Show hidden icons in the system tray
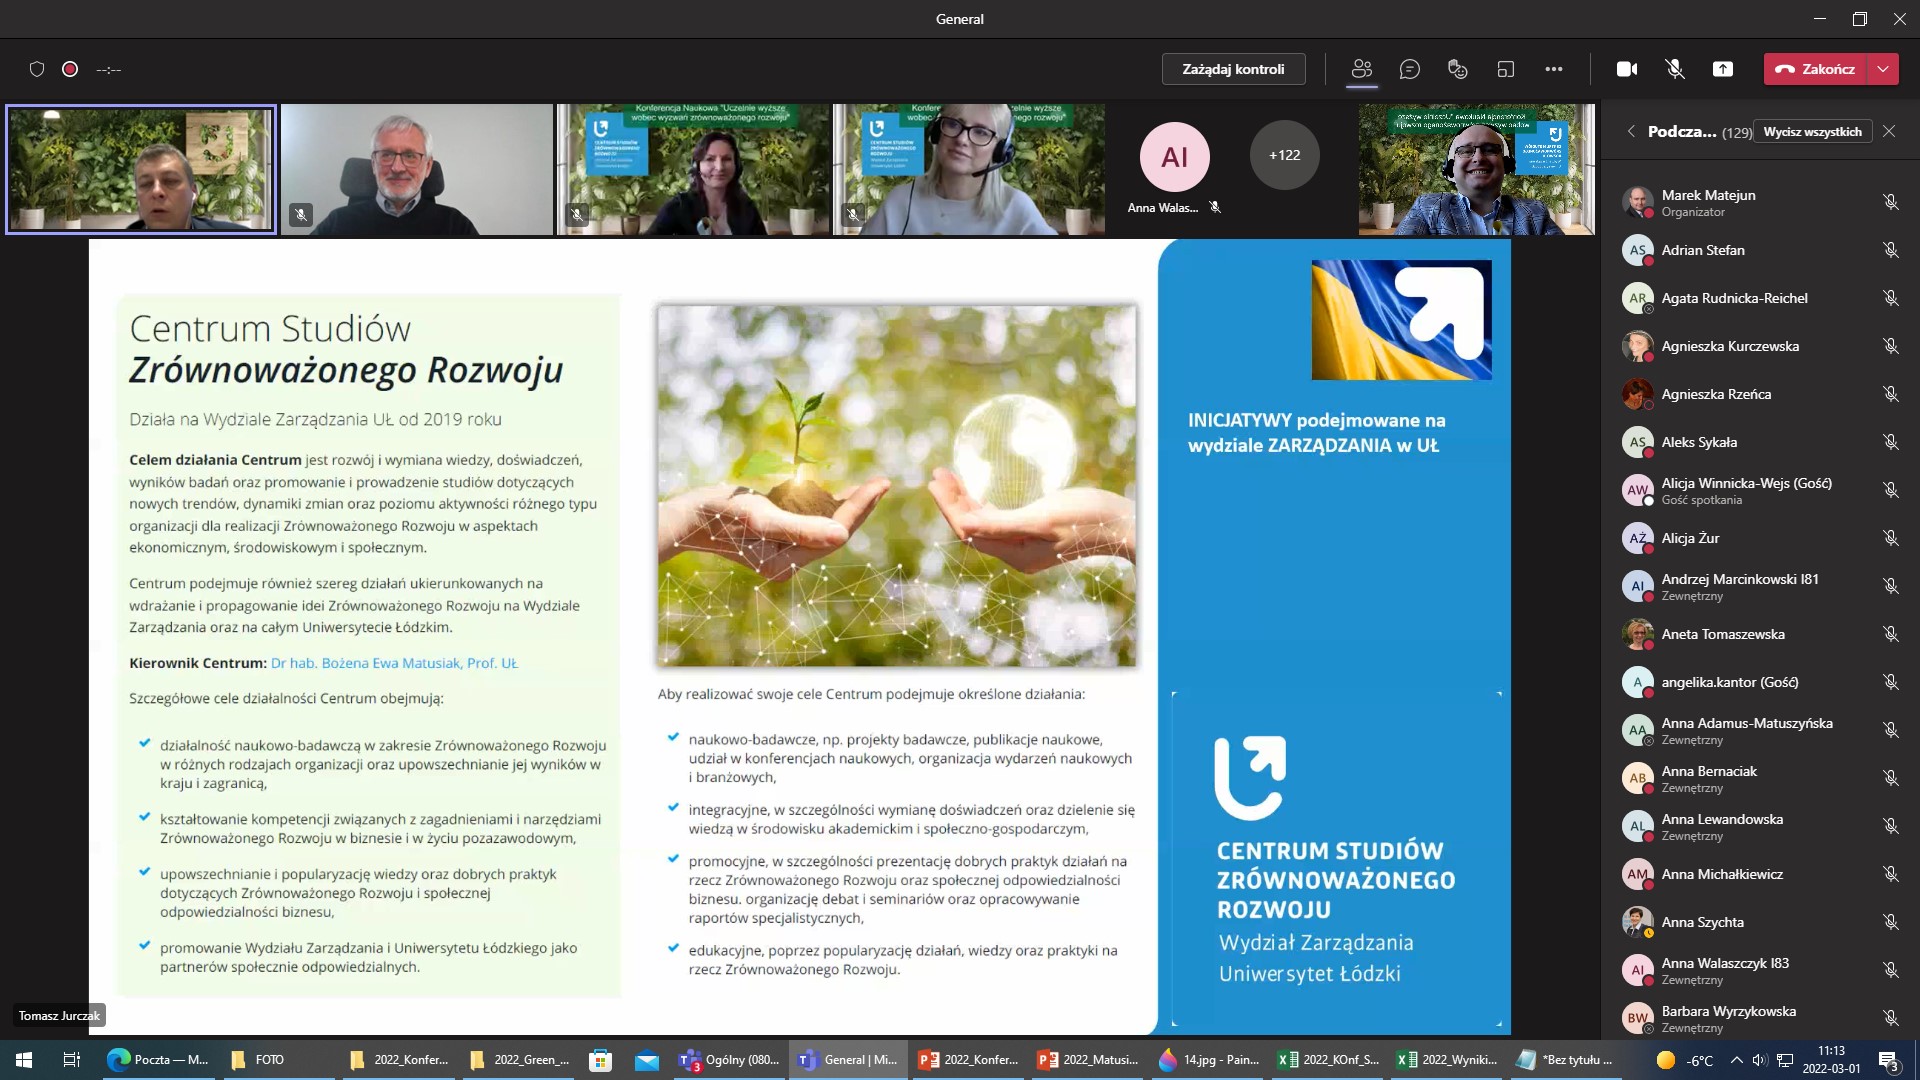1920x1080 pixels. click(1735, 1059)
